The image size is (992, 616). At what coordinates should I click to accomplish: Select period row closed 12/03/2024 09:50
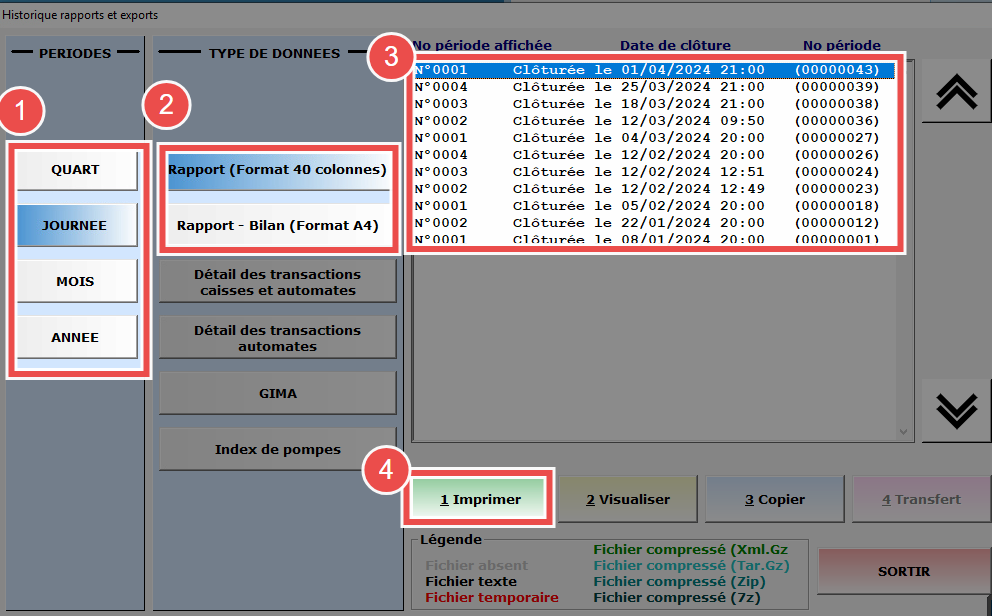tap(646, 121)
